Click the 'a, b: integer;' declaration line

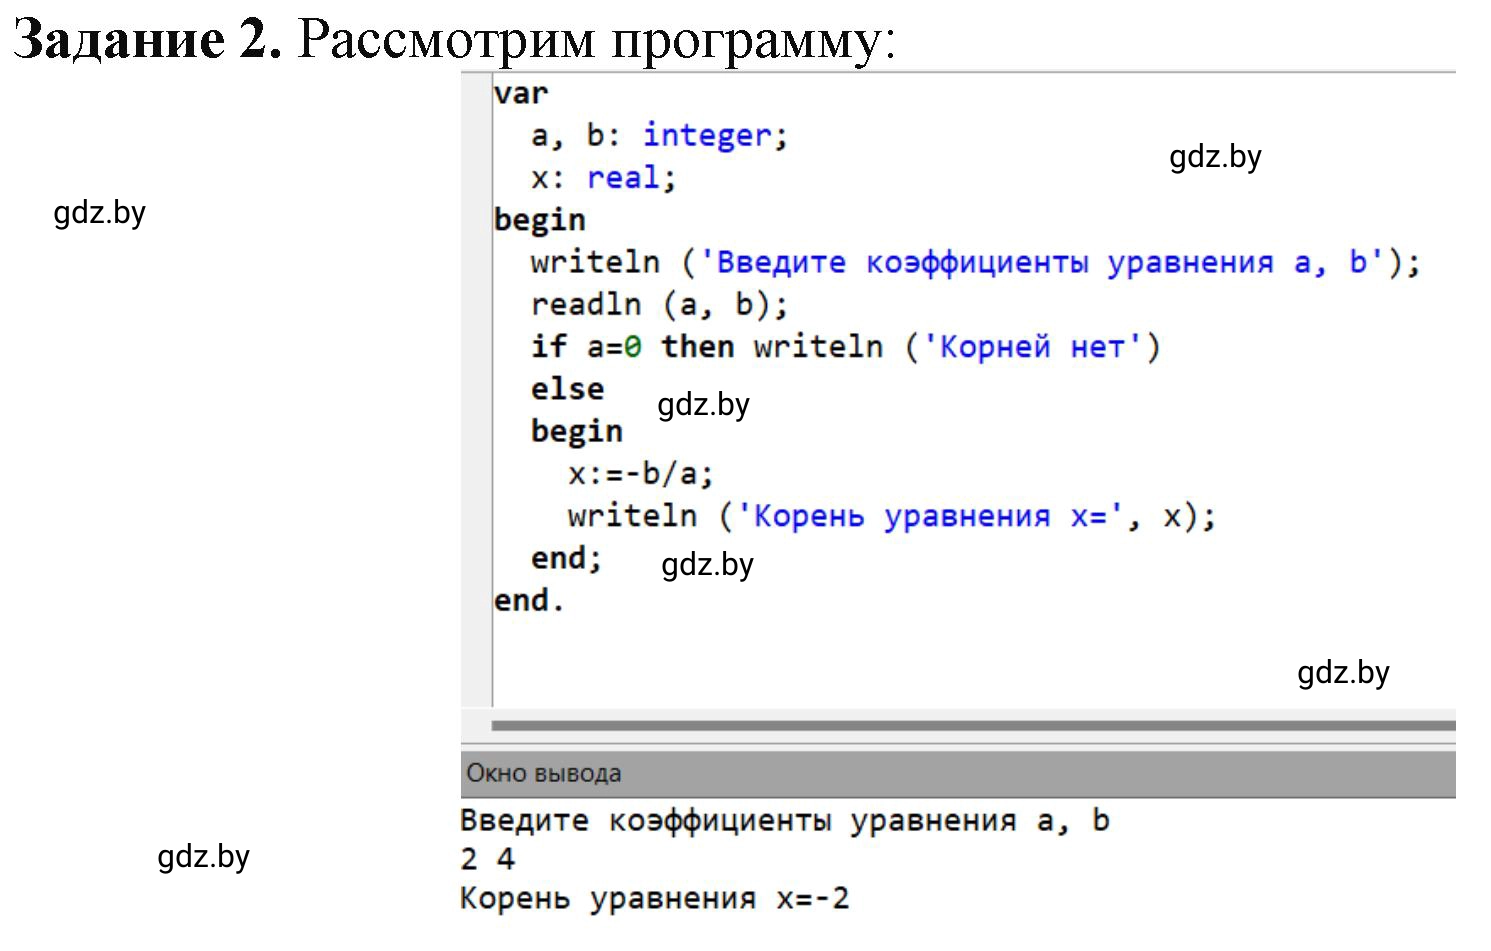[x=660, y=135]
